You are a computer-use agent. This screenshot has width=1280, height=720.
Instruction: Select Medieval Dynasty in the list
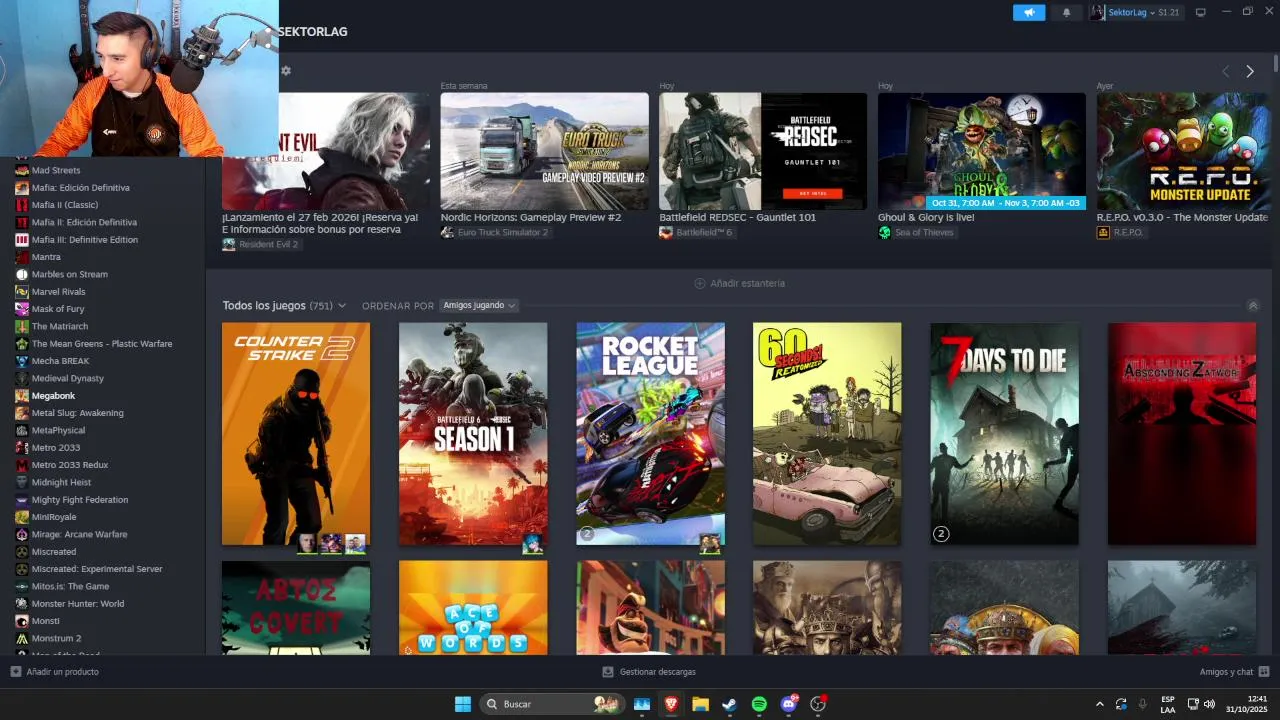68,378
